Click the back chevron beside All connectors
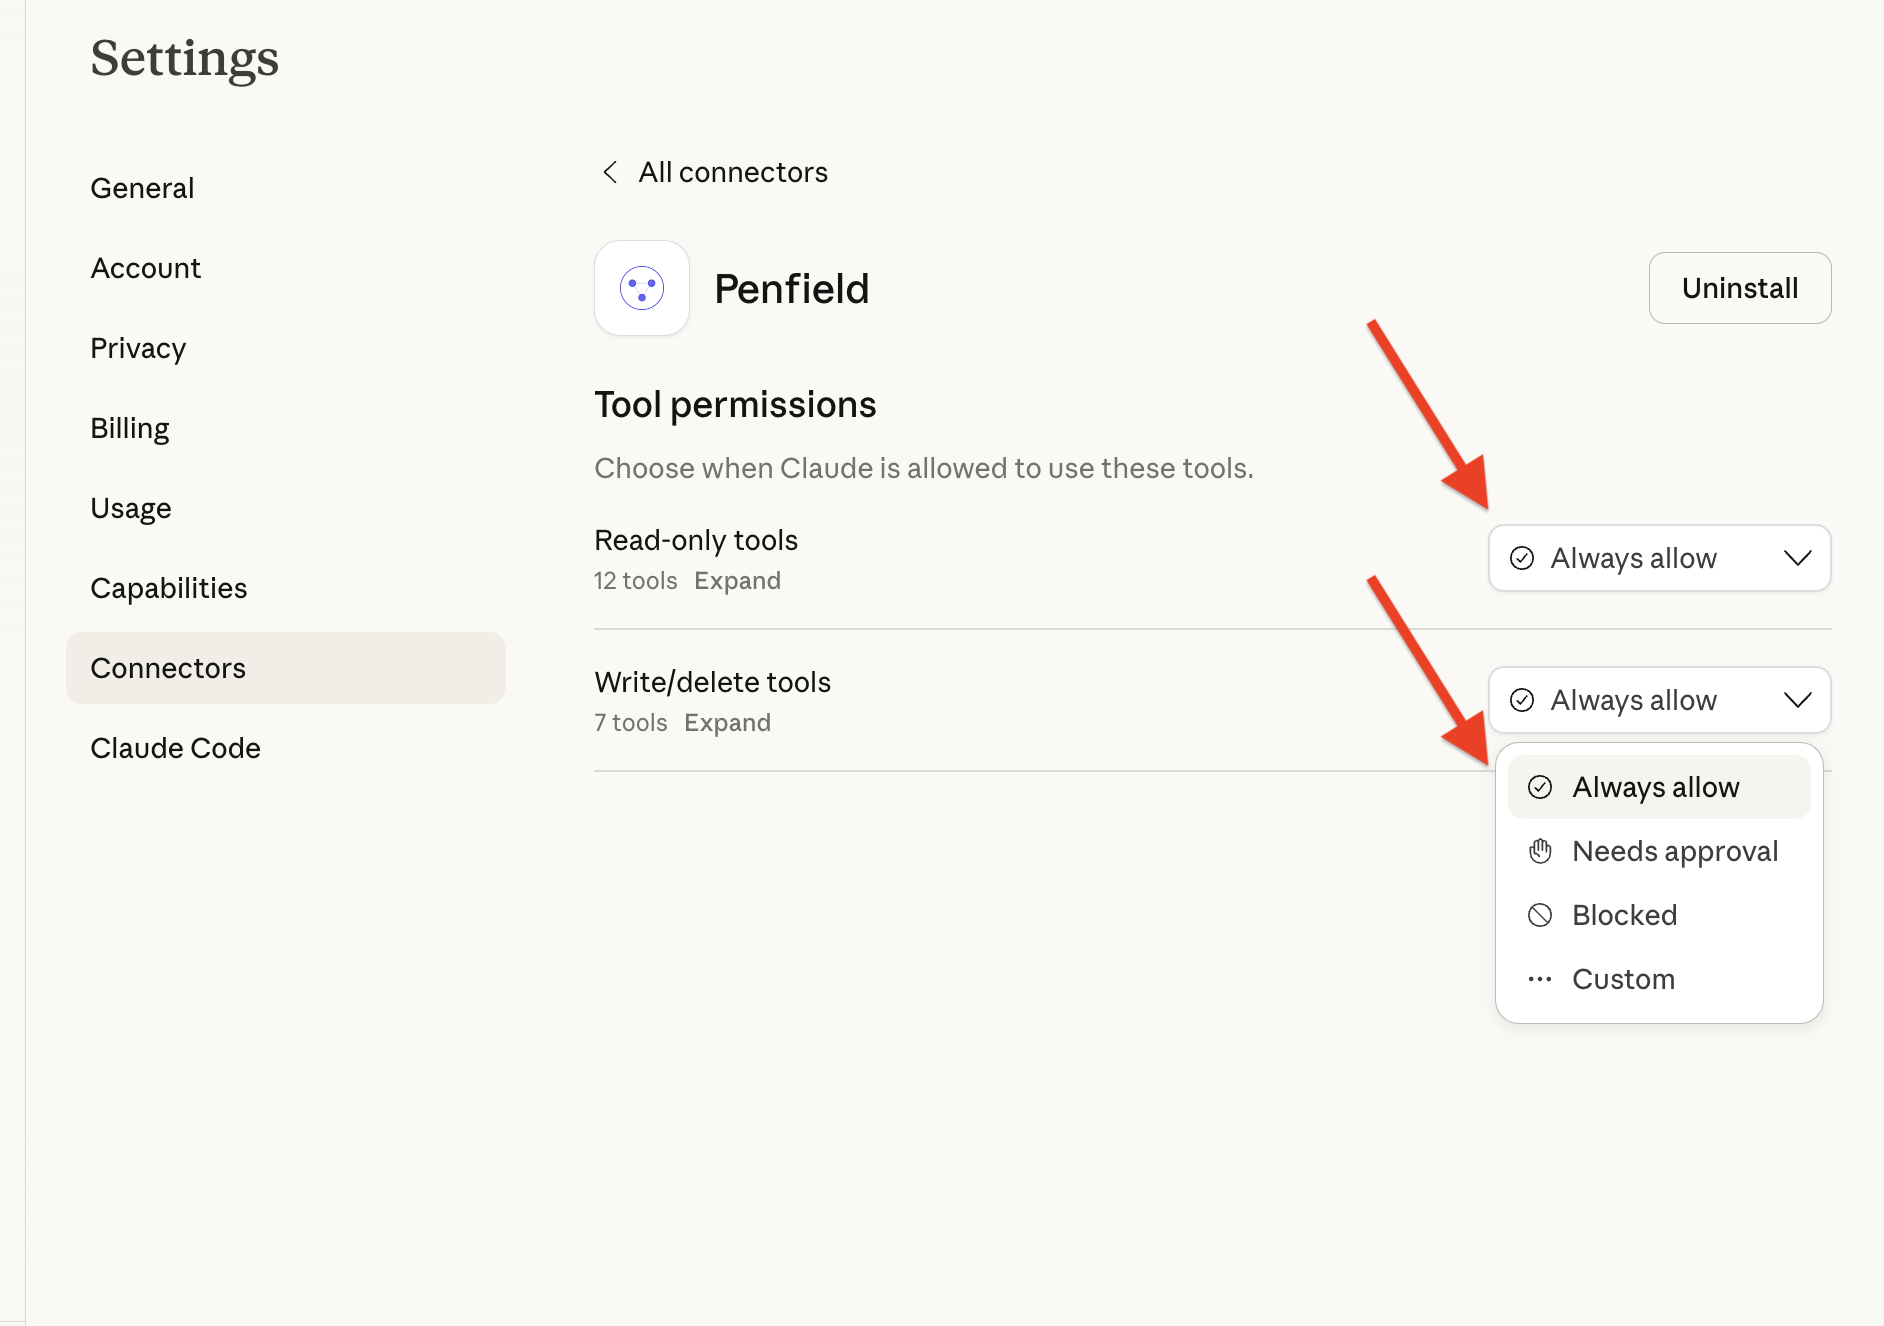 click(610, 172)
